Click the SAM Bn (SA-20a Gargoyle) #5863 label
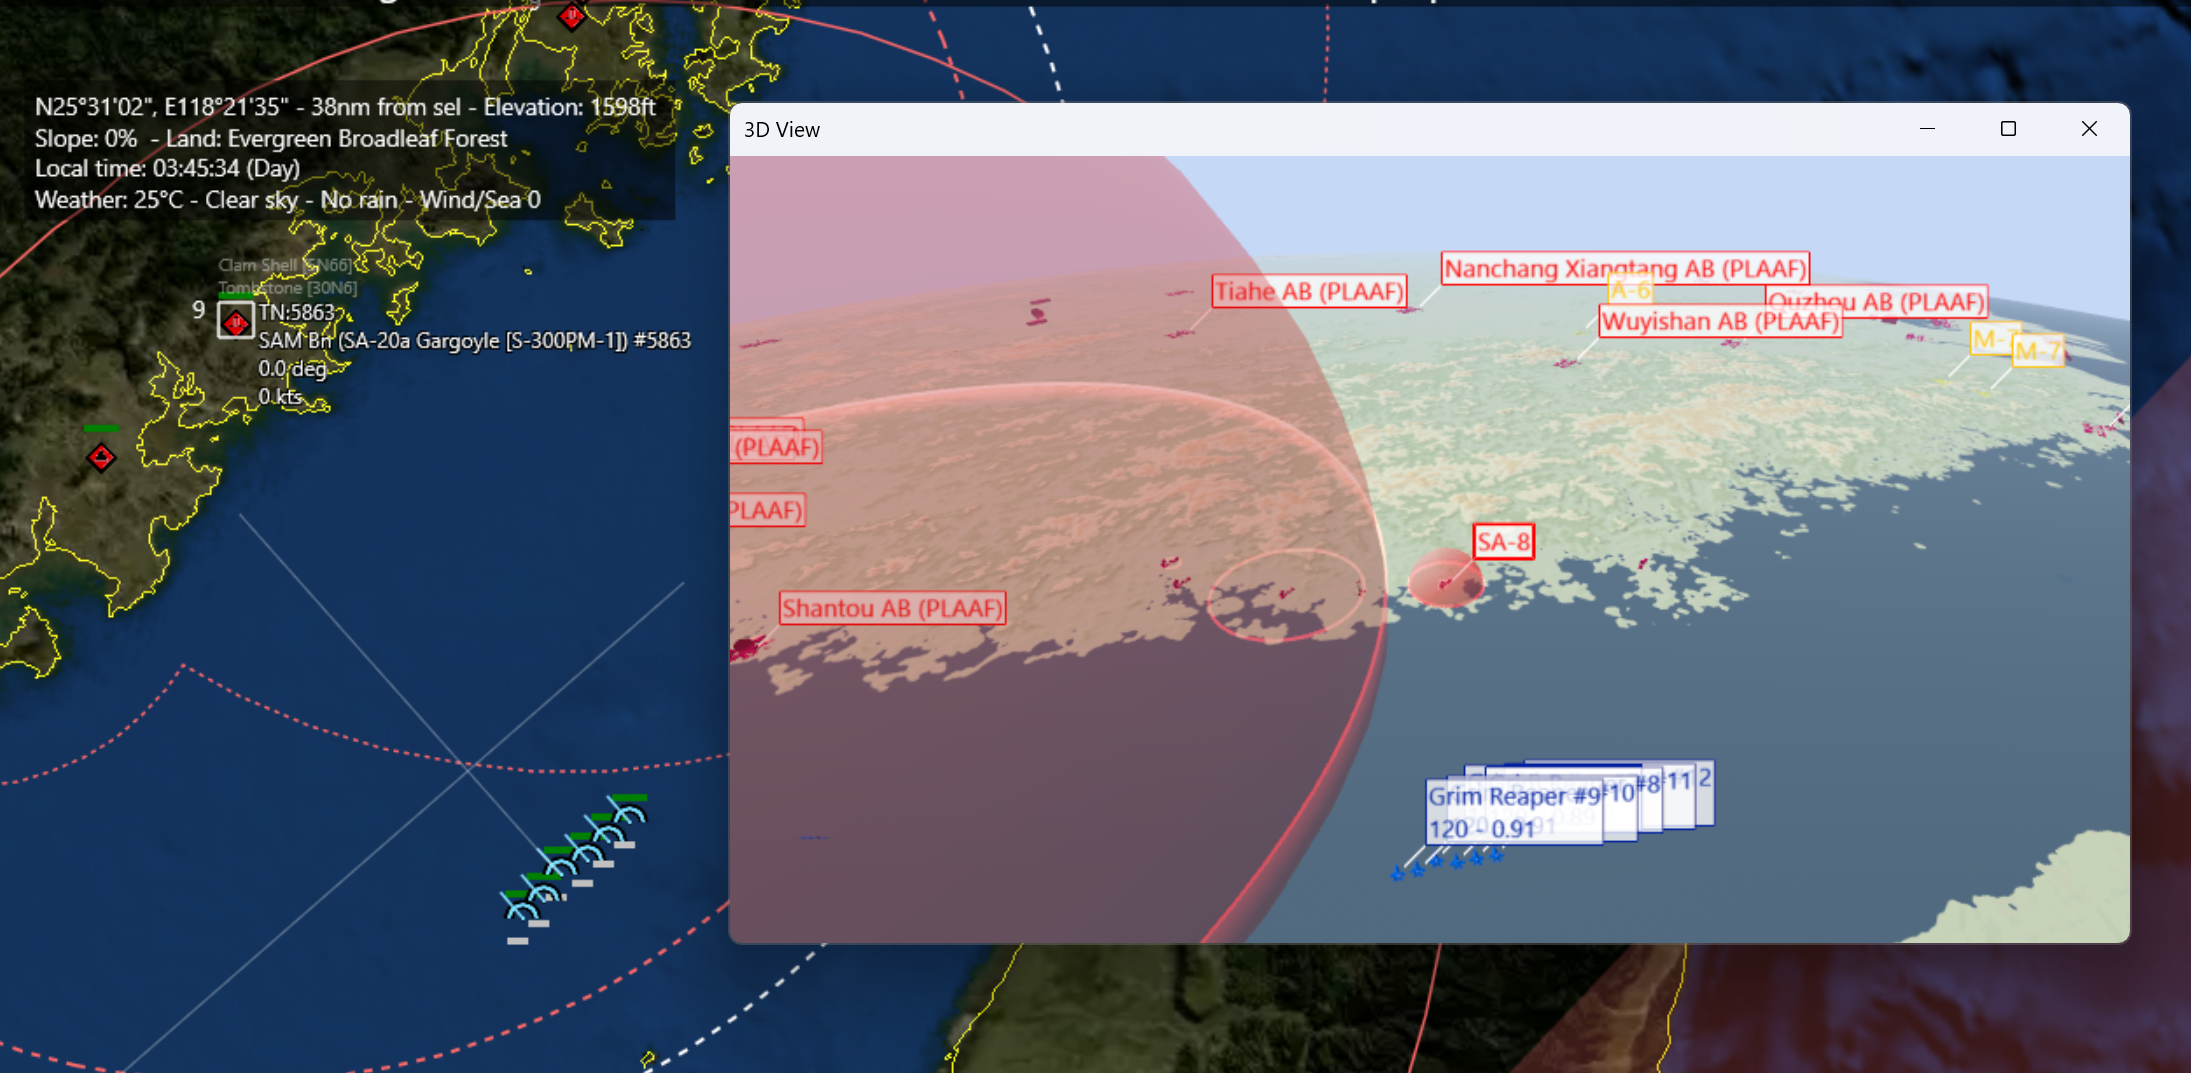This screenshot has height=1073, width=2191. pos(475,340)
